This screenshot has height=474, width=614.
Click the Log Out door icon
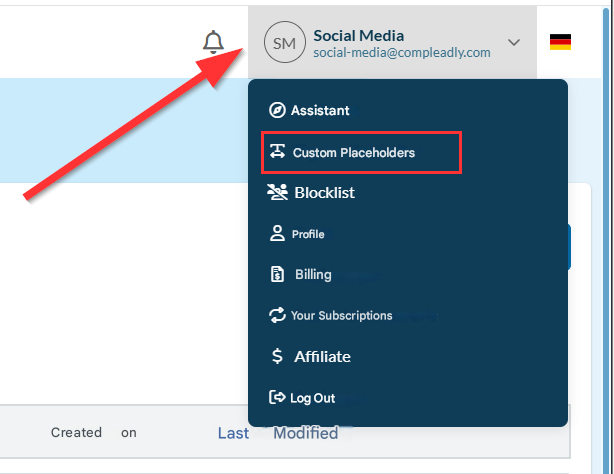click(x=277, y=398)
